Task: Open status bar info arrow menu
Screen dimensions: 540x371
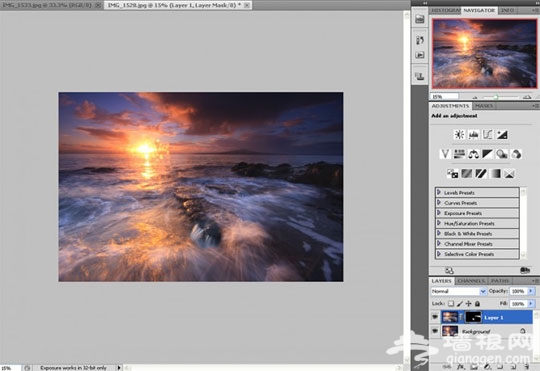Action: pos(119,368)
